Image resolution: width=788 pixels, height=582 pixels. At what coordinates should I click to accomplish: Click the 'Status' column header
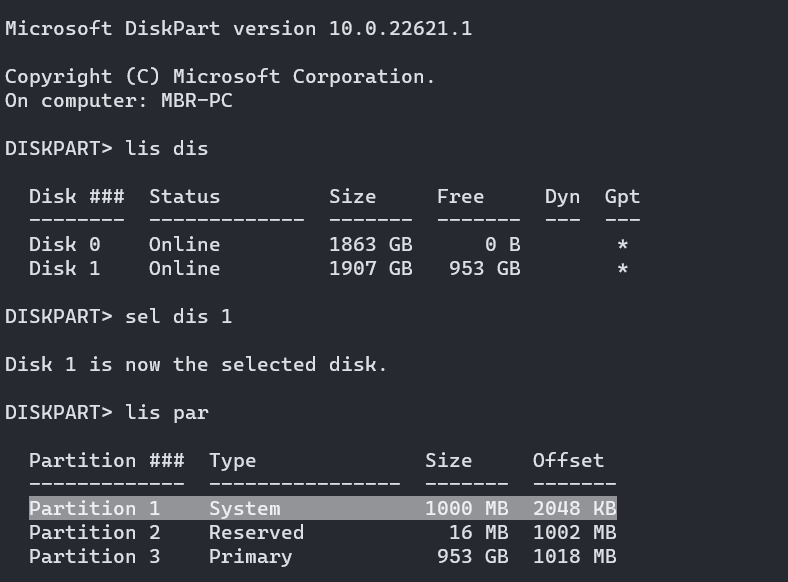pos(184,197)
